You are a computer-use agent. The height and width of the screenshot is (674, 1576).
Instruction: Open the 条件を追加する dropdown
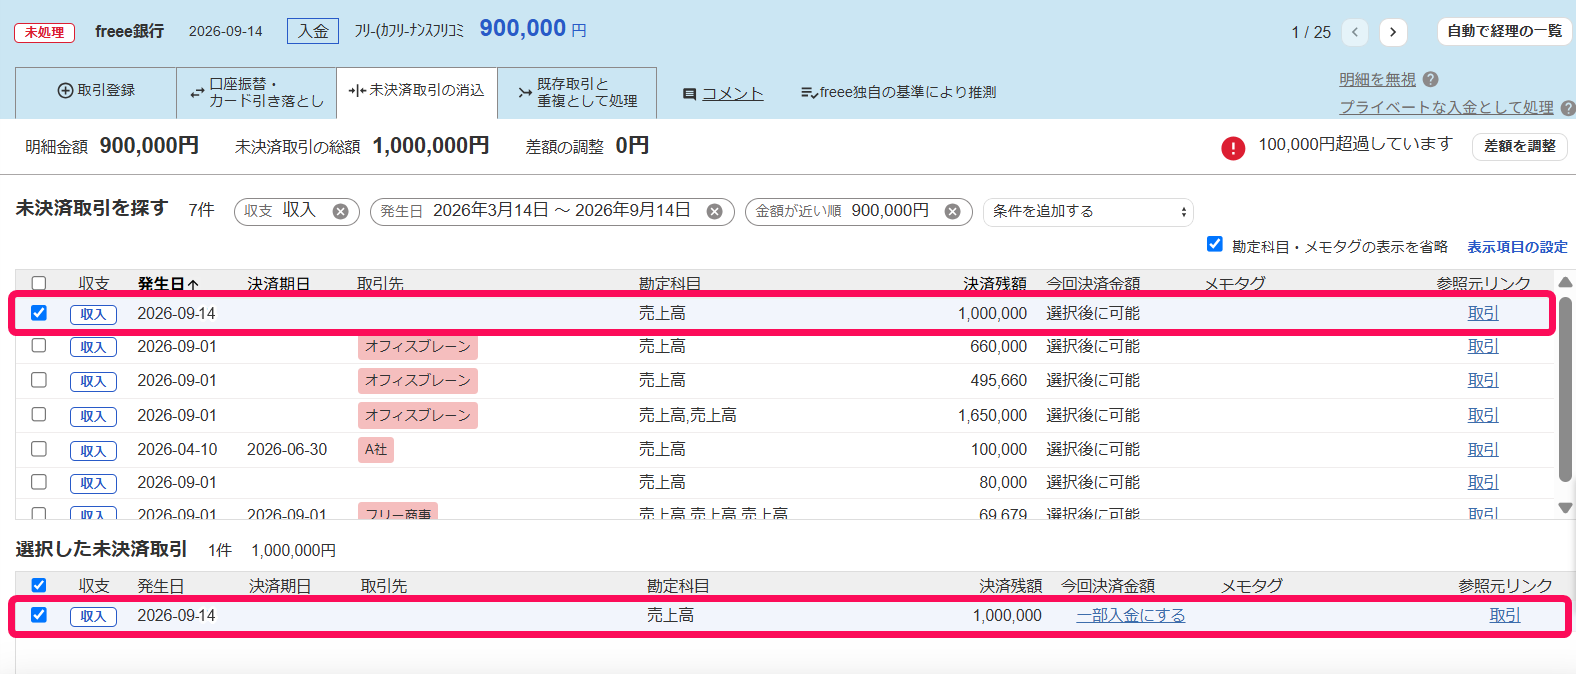(x=1088, y=211)
